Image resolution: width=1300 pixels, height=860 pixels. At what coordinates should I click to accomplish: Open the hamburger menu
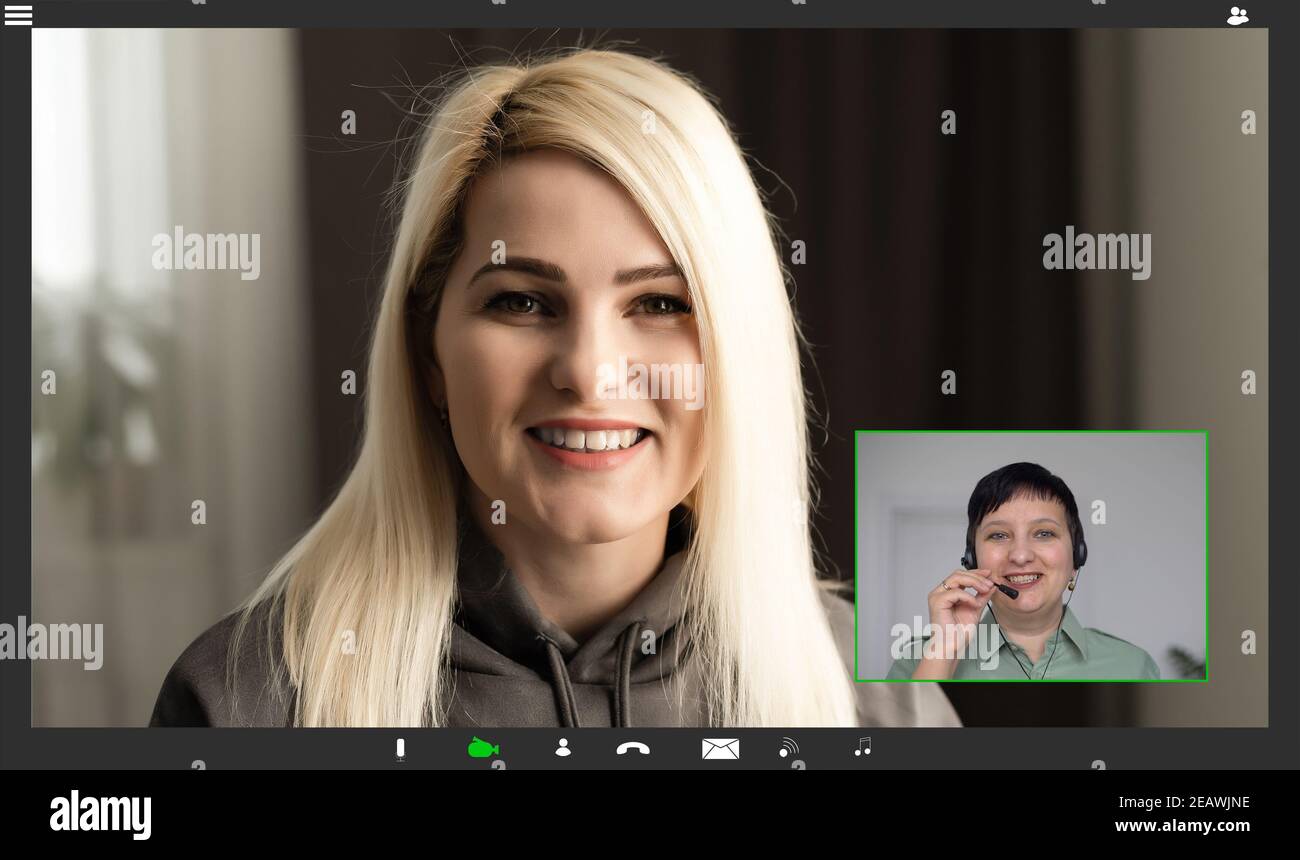click(x=18, y=15)
